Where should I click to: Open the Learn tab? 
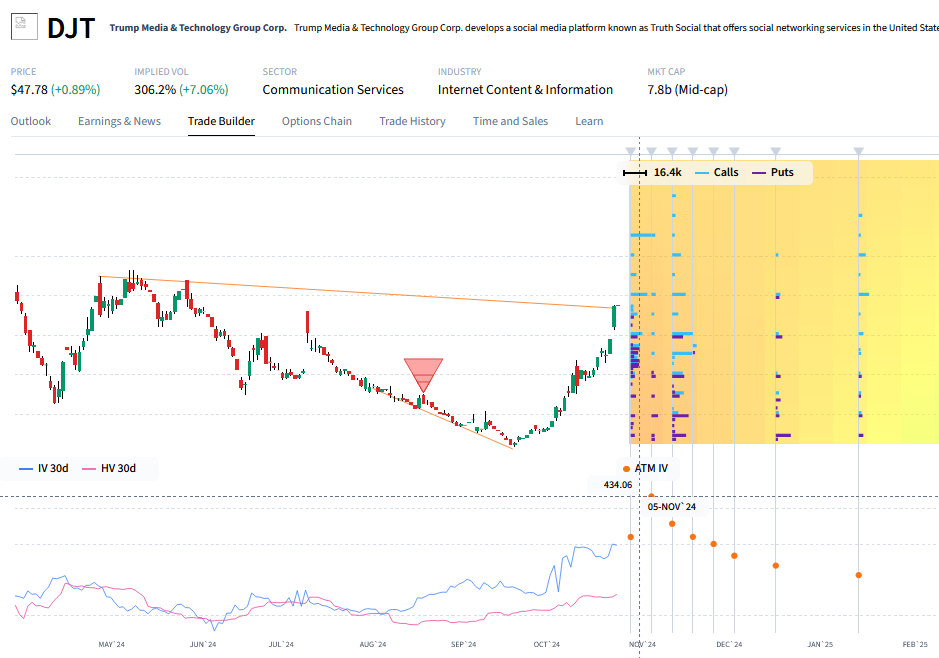point(589,121)
